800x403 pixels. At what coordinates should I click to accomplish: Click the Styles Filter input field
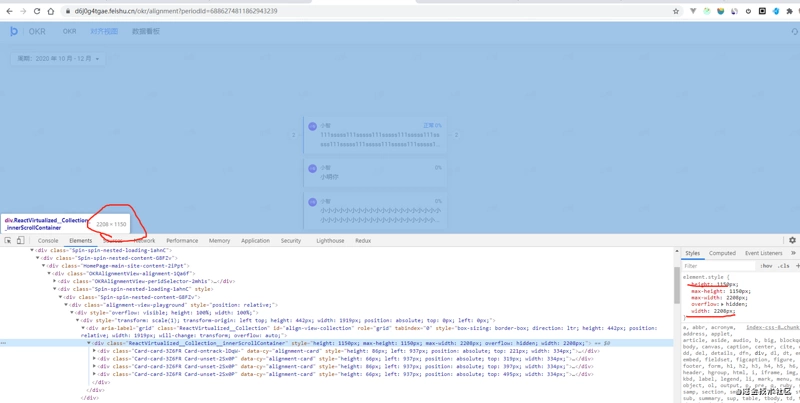coord(719,266)
